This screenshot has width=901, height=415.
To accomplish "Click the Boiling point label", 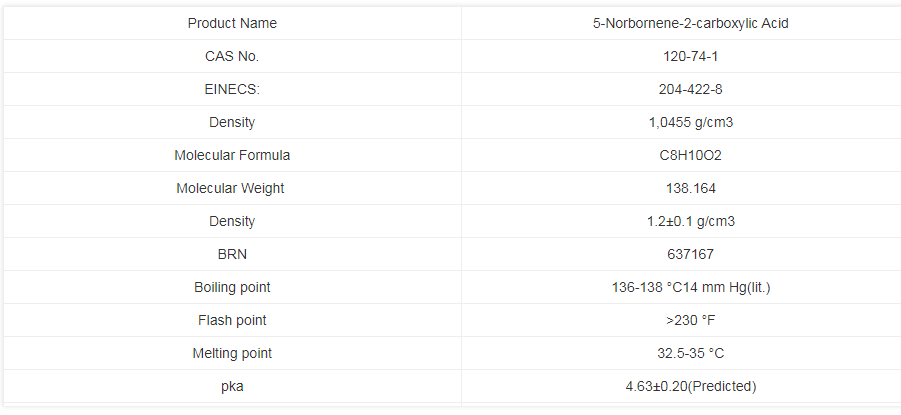I will coord(232,287).
